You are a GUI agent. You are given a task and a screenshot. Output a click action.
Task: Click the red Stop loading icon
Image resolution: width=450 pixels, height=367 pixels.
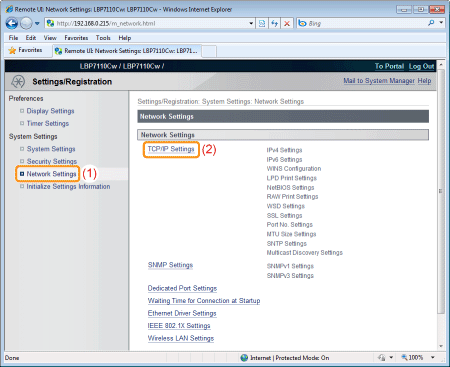pos(287,23)
